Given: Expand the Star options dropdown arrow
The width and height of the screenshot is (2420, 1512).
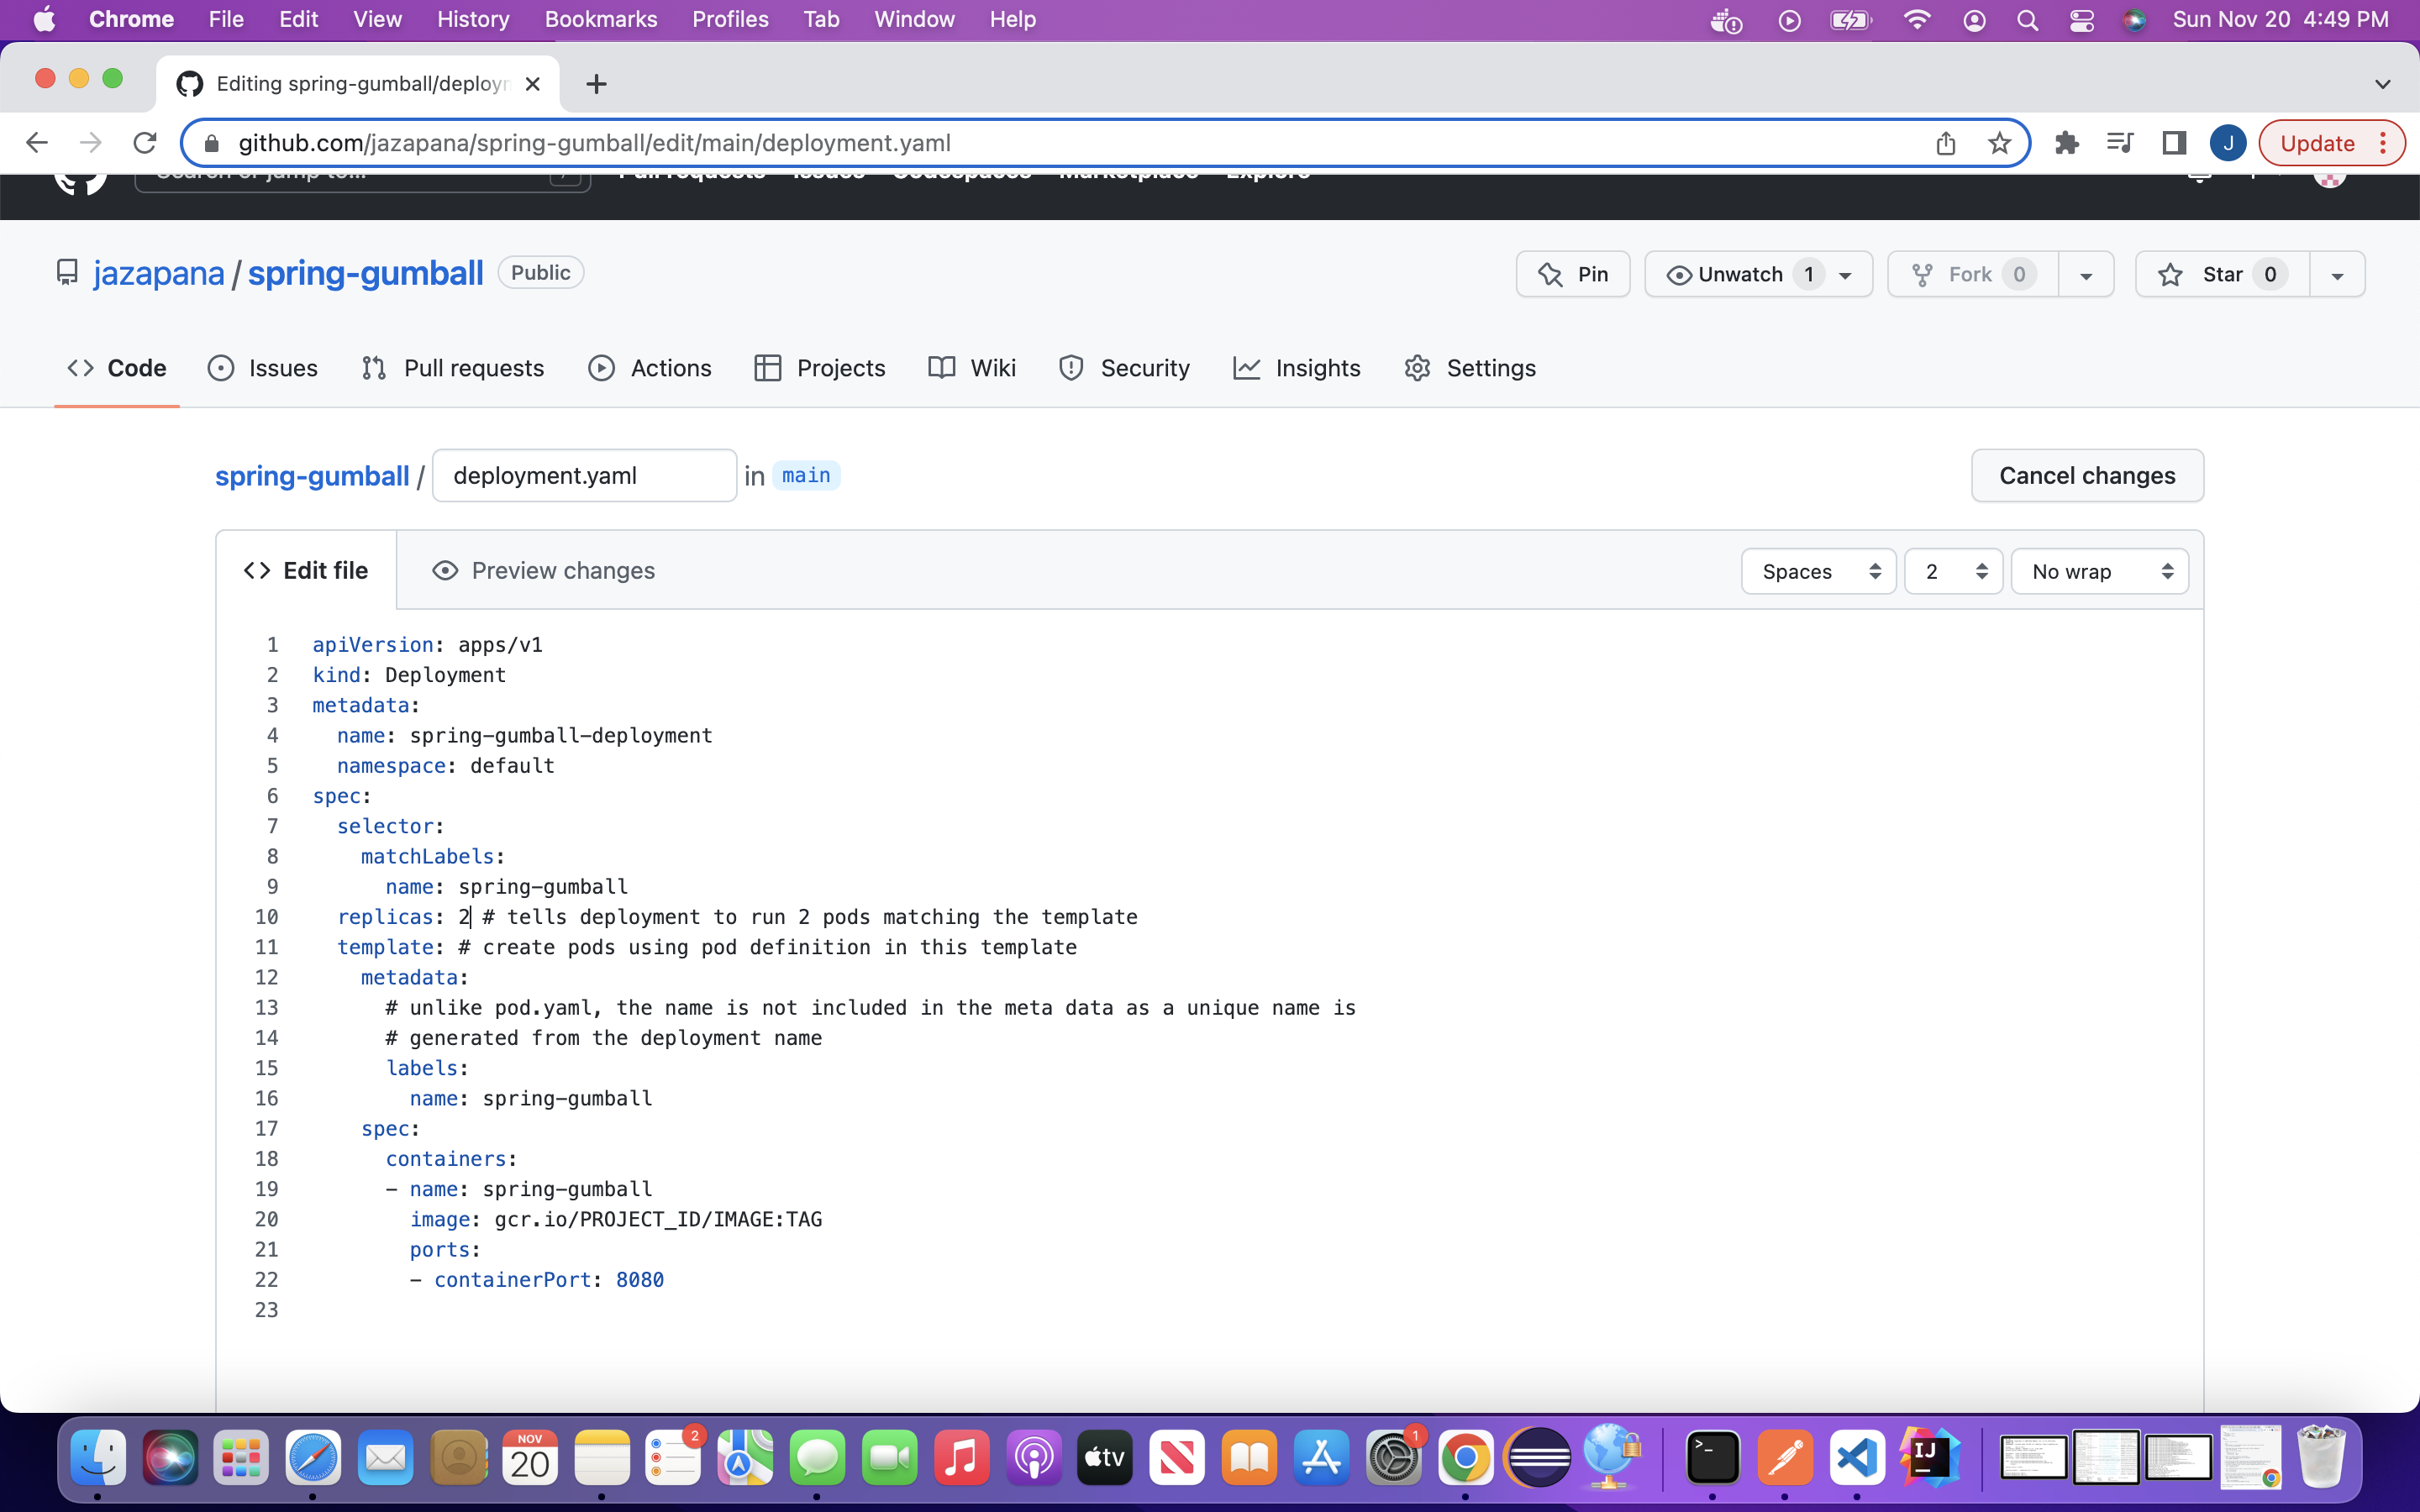Looking at the screenshot, I should [x=2338, y=273].
